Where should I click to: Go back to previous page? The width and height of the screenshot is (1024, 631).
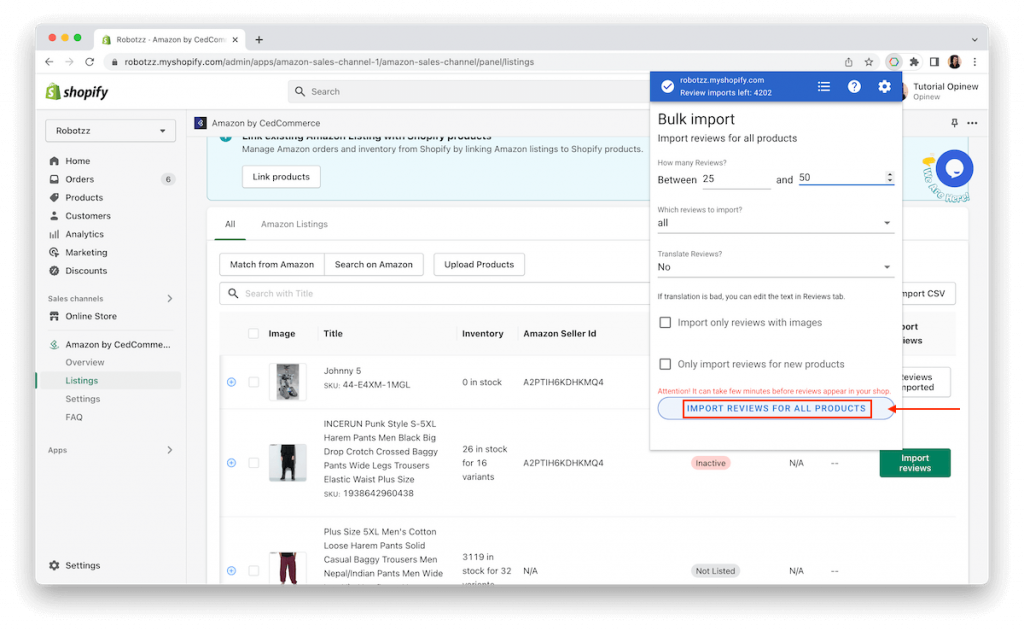[x=50, y=61]
